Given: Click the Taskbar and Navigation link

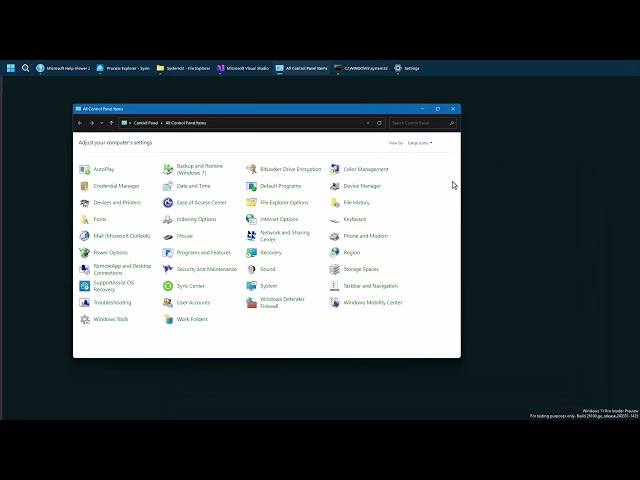Looking at the screenshot, I should coord(371,286).
